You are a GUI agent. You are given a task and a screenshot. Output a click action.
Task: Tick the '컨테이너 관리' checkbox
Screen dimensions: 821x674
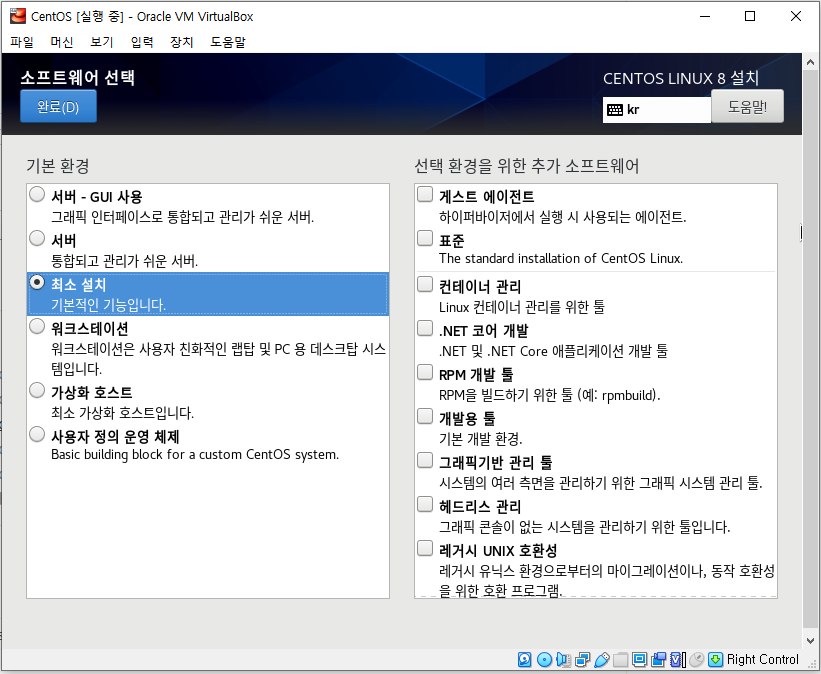[x=425, y=284]
